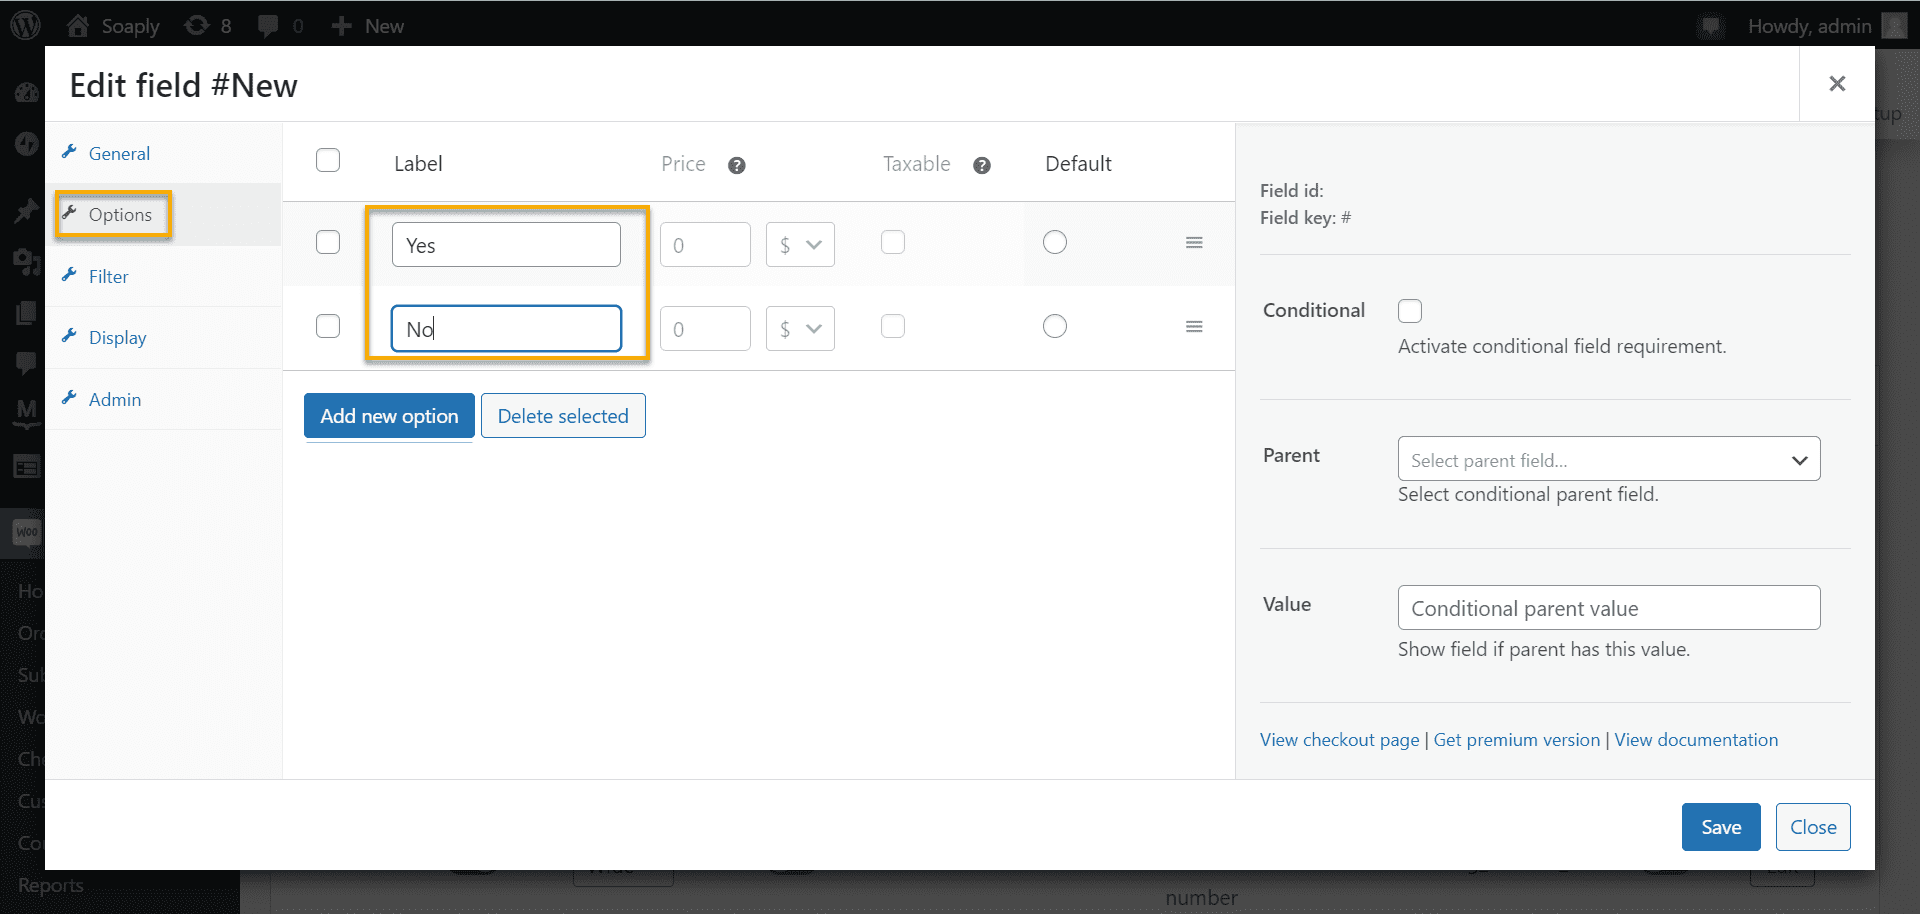Viewport: 1920px width, 914px height.
Task: Open the Posts pin sidebar icon
Action: (26, 211)
